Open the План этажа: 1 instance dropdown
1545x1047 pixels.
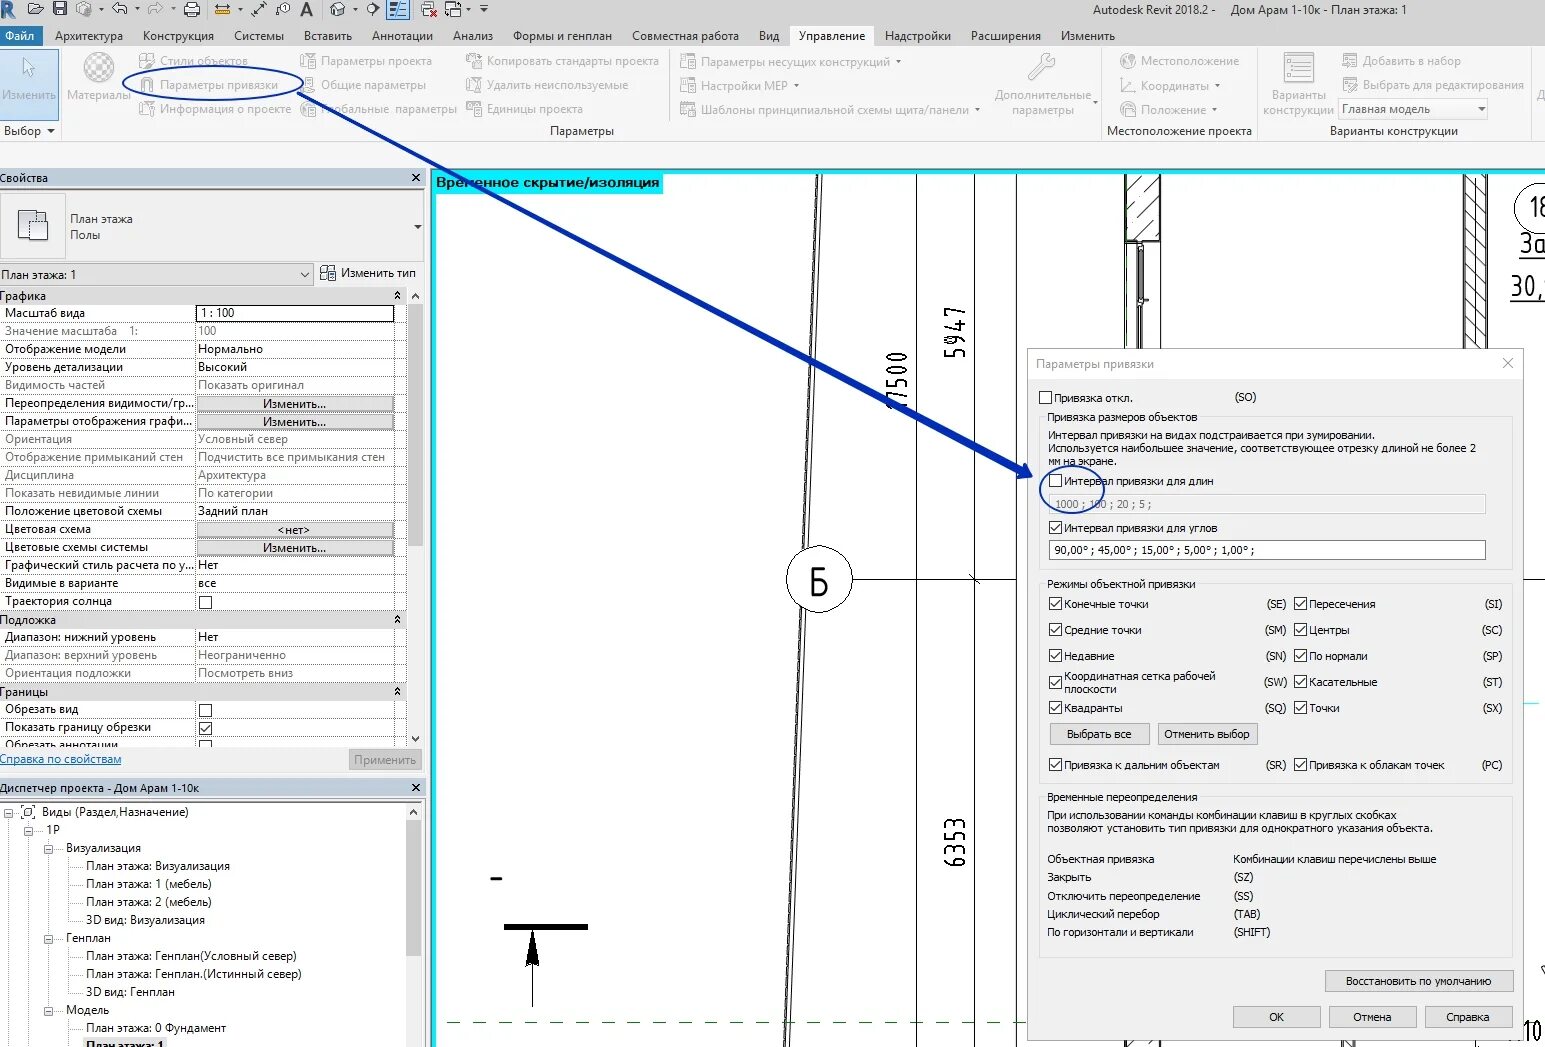pos(157,274)
